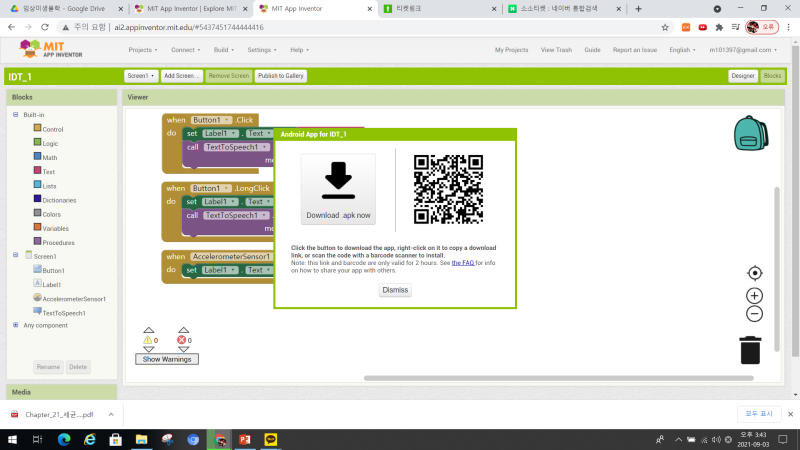
Task: Switch to the Blocks view
Action: pos(772,76)
